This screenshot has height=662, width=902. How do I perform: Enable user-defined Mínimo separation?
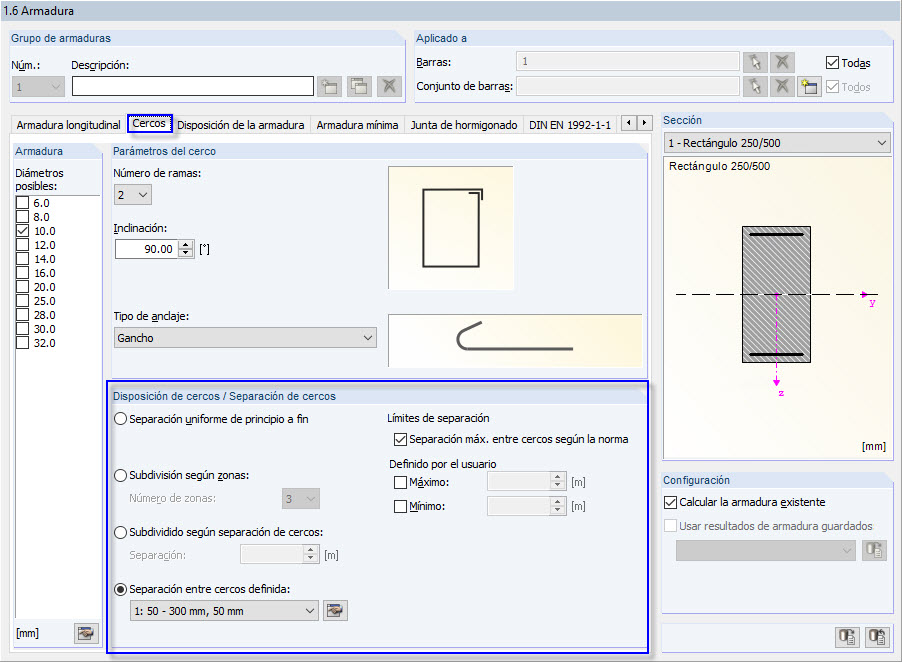click(x=400, y=506)
